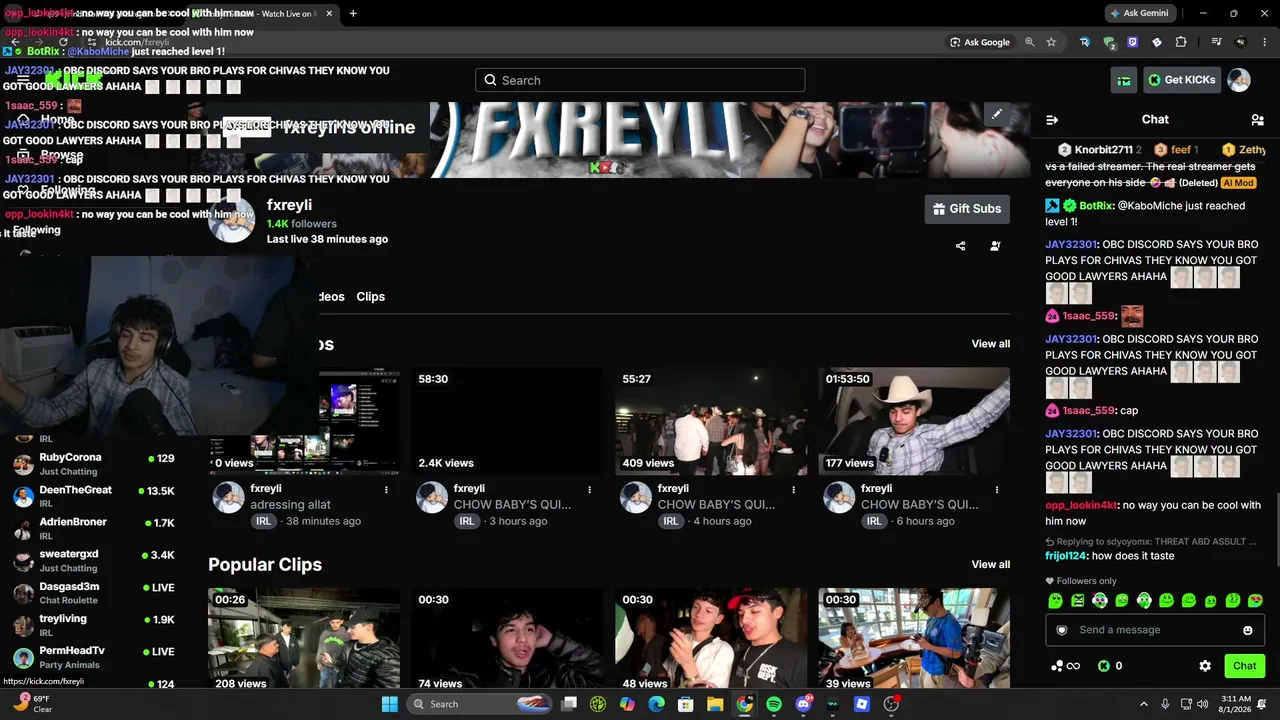Switch to the Clips tab

coord(371,297)
